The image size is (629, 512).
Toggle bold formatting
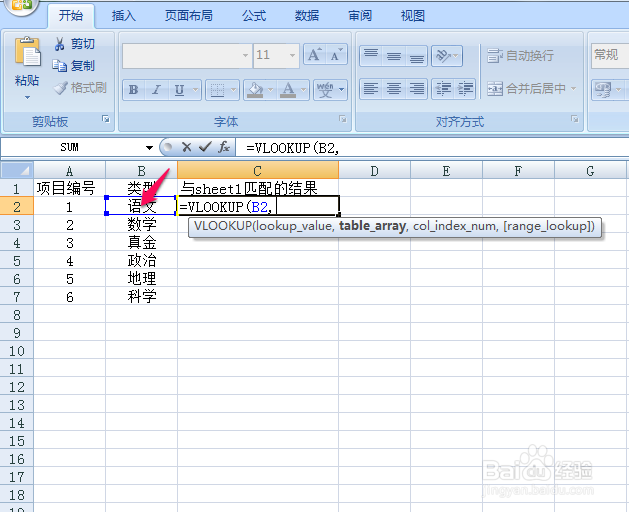[x=134, y=89]
